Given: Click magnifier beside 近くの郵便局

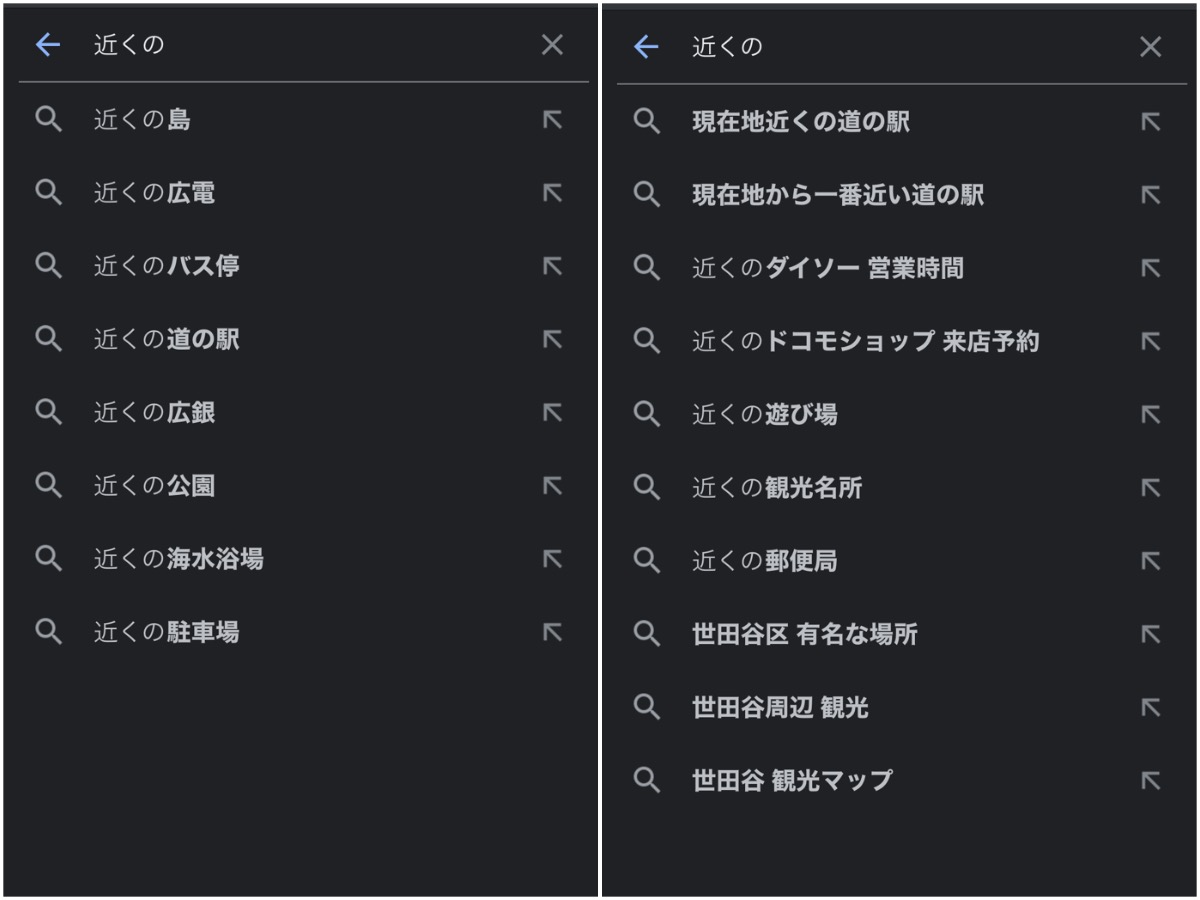Looking at the screenshot, I should point(647,561).
